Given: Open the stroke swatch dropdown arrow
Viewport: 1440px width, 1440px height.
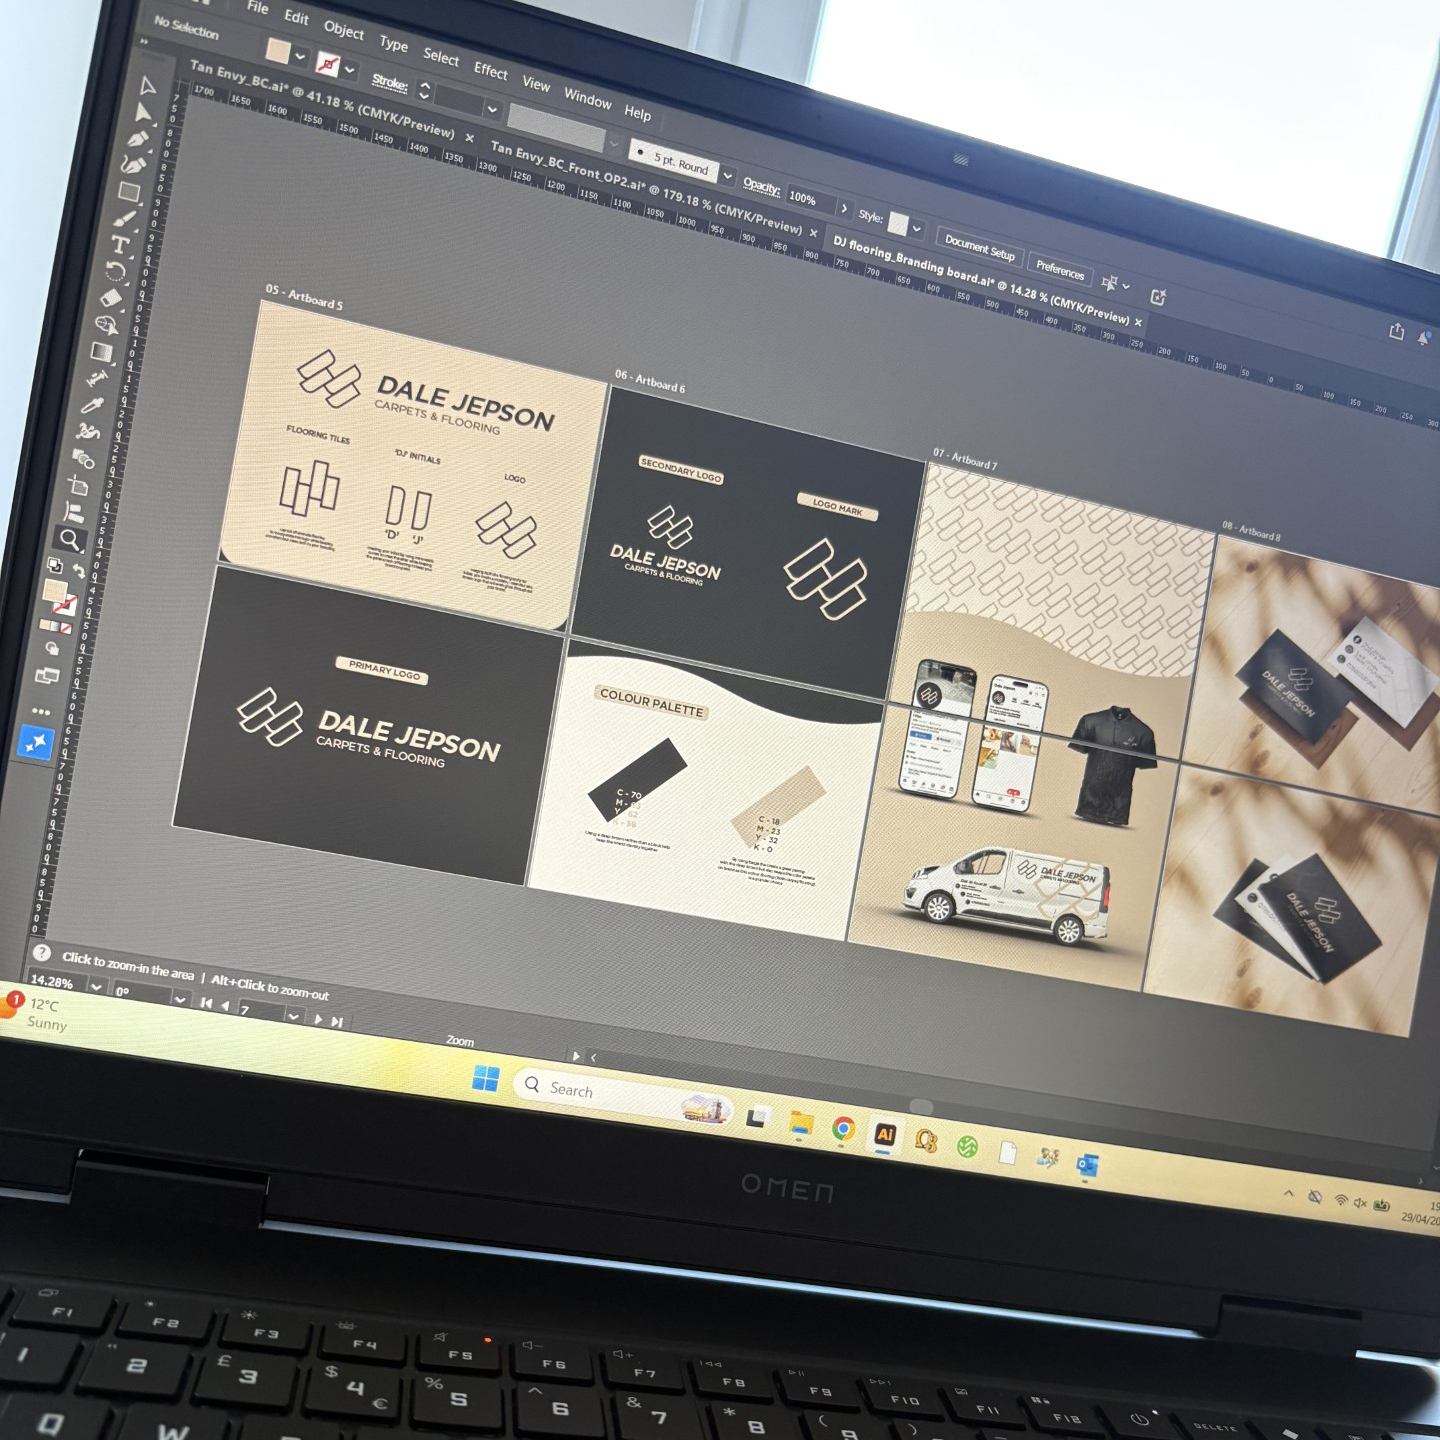Looking at the screenshot, I should [x=349, y=70].
